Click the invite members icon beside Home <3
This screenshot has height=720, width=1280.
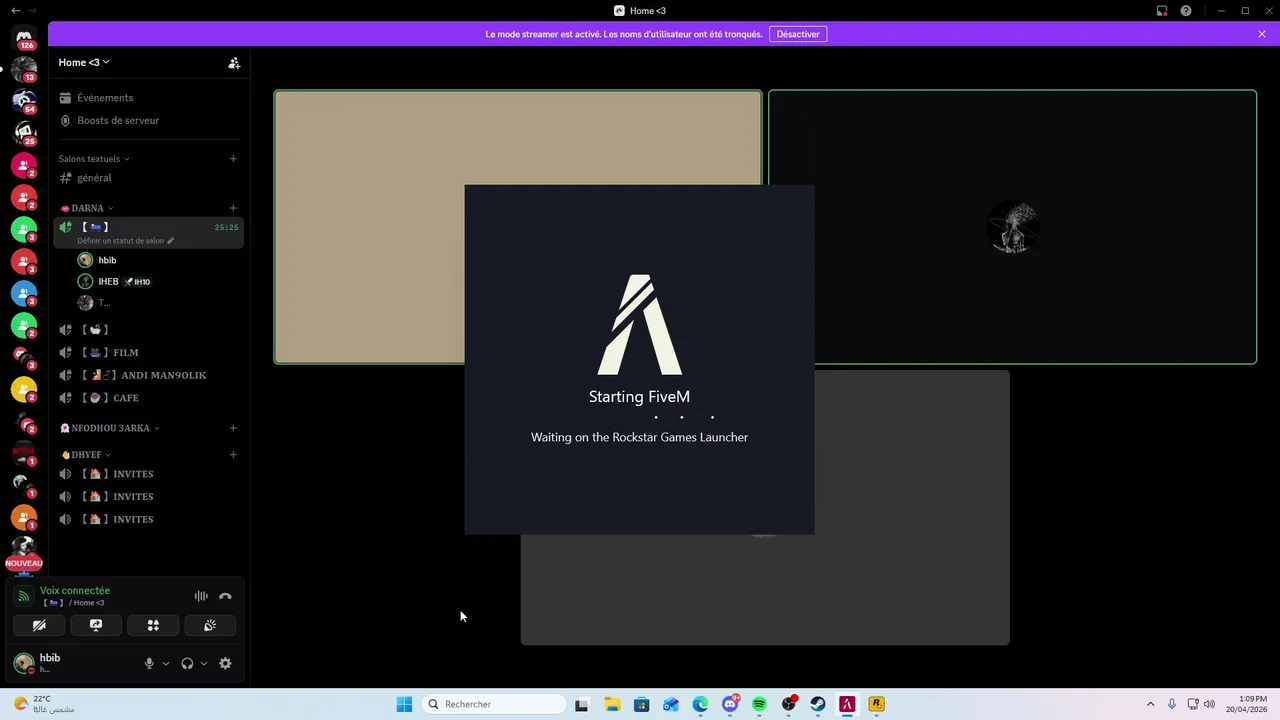(234, 63)
